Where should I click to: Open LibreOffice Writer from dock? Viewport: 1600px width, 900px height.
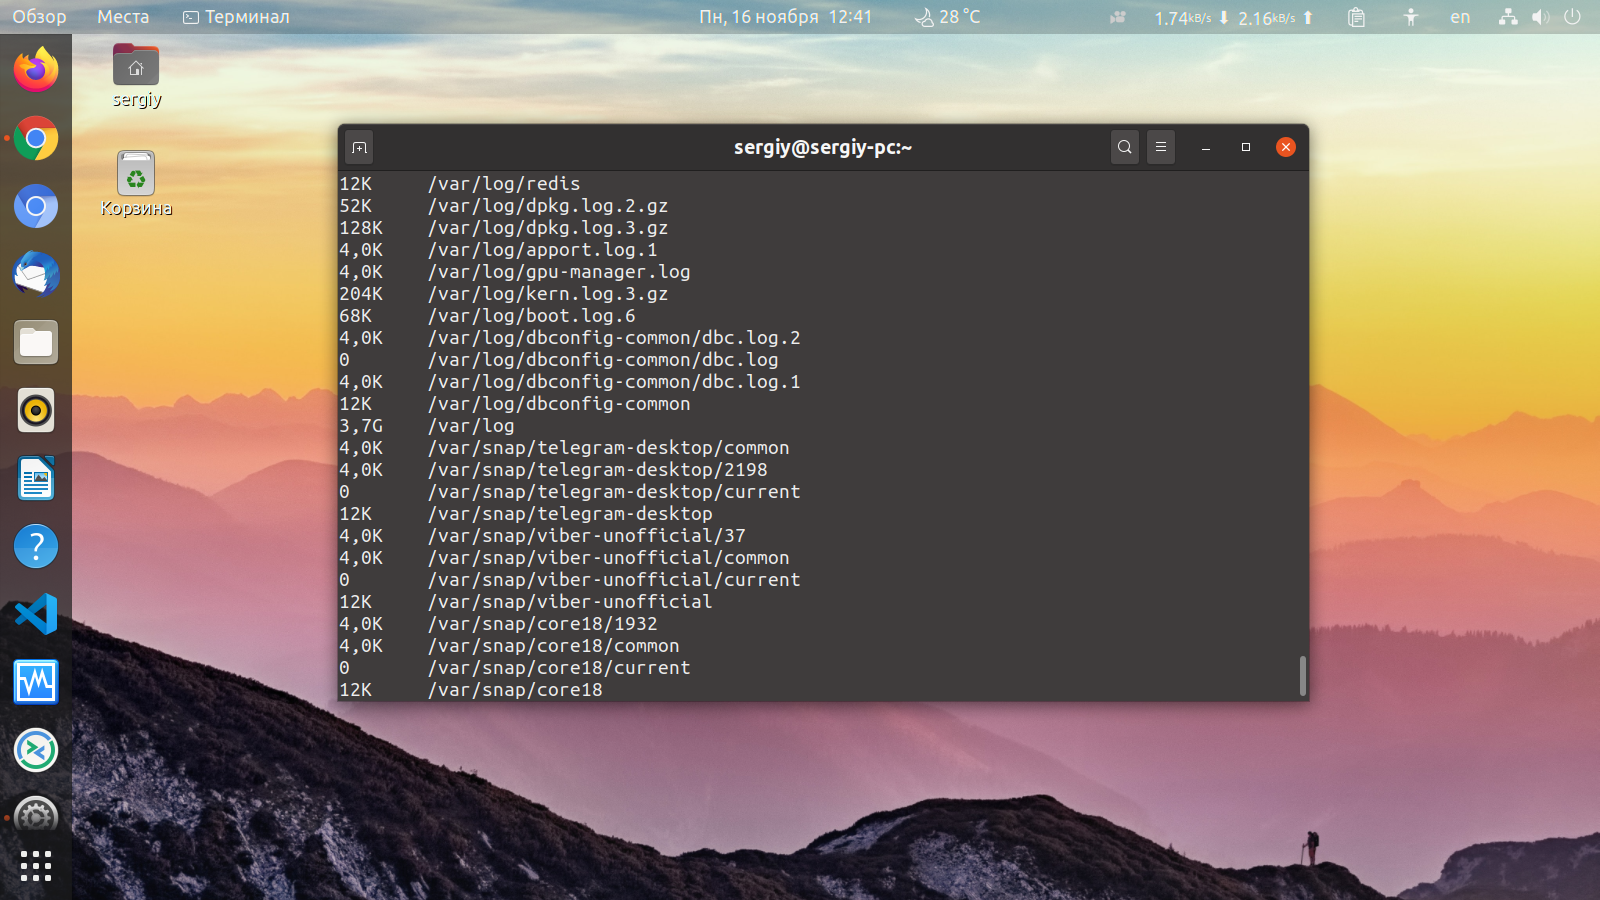click(36, 478)
